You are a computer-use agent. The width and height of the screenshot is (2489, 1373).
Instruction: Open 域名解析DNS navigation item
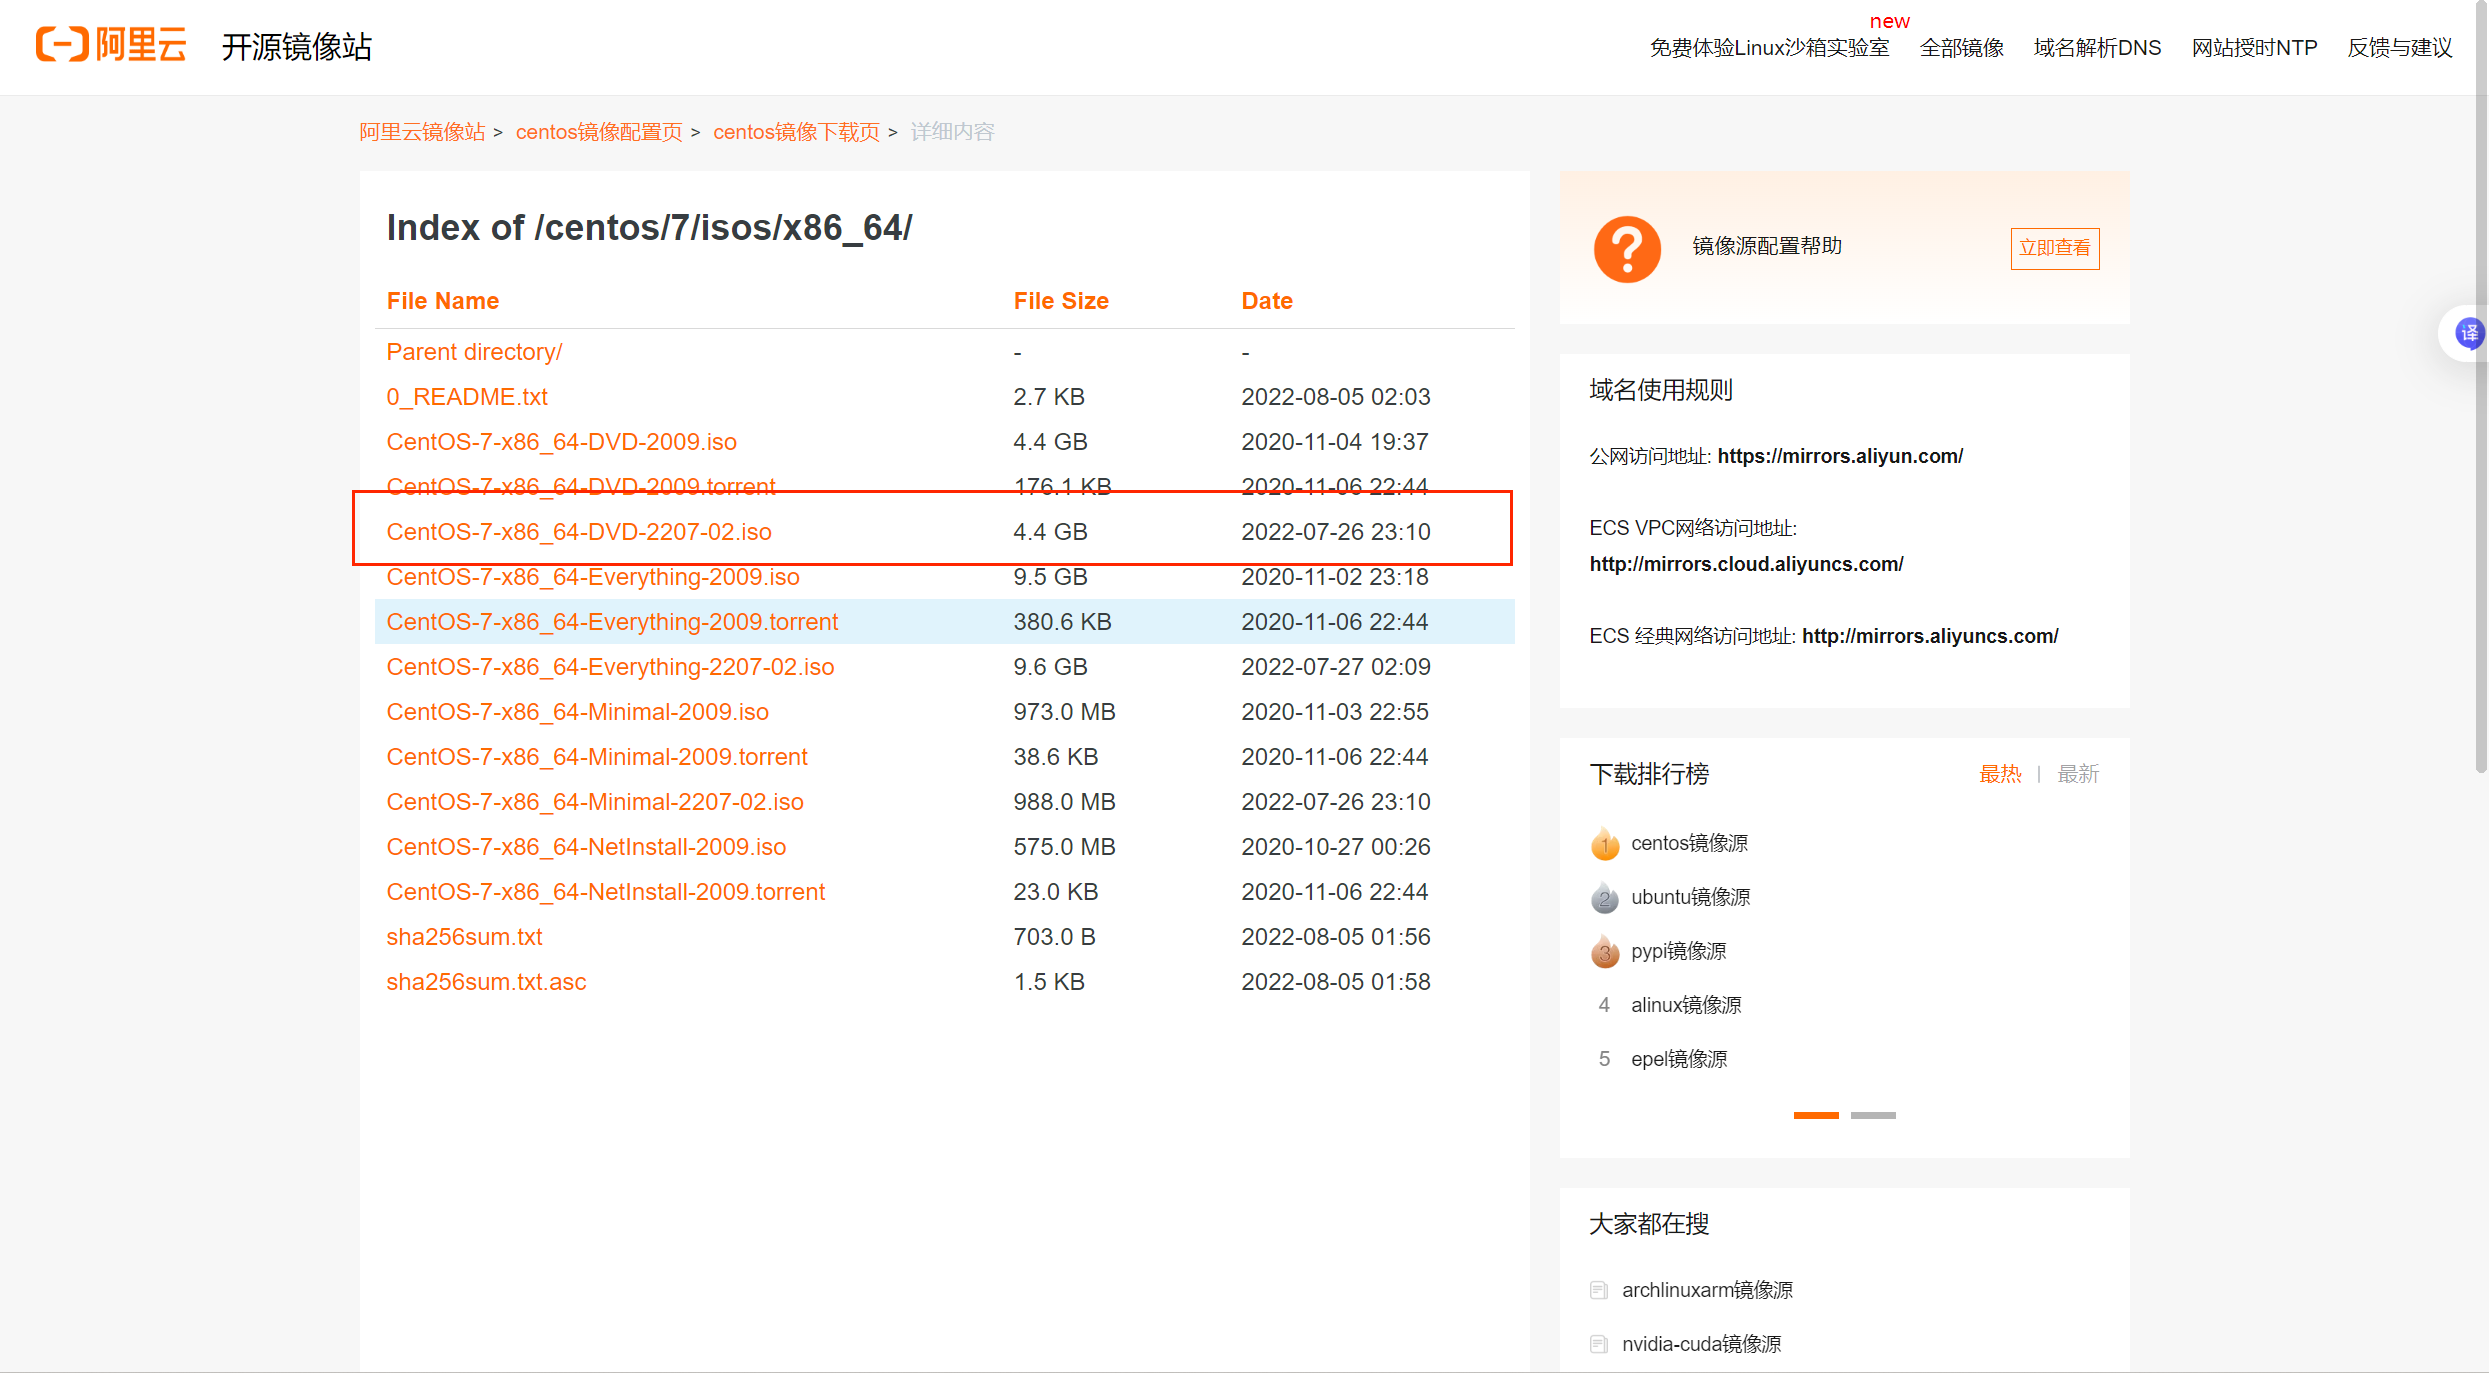[2097, 48]
